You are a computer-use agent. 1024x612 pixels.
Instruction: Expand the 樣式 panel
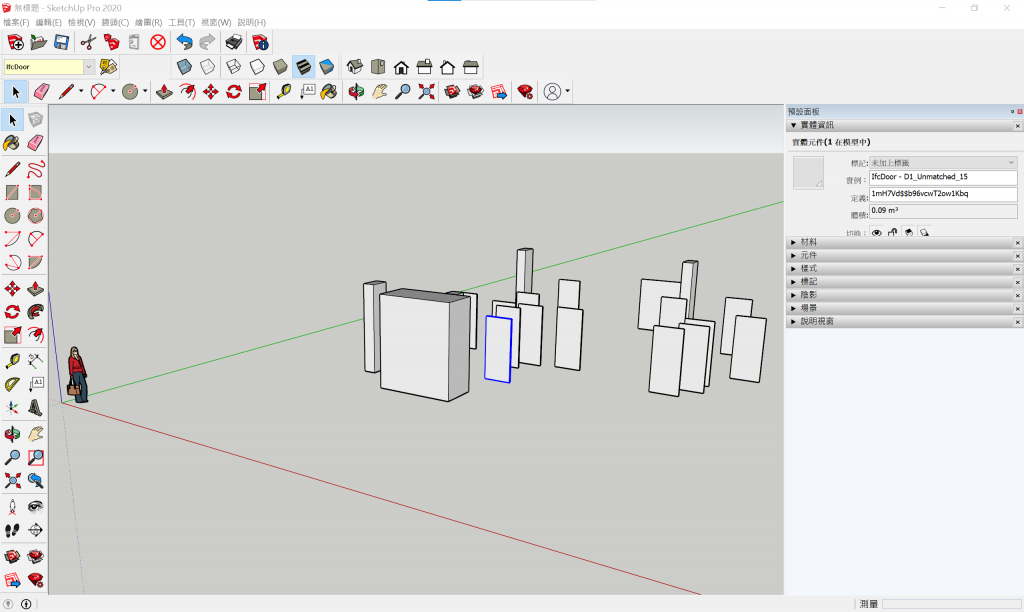(793, 268)
